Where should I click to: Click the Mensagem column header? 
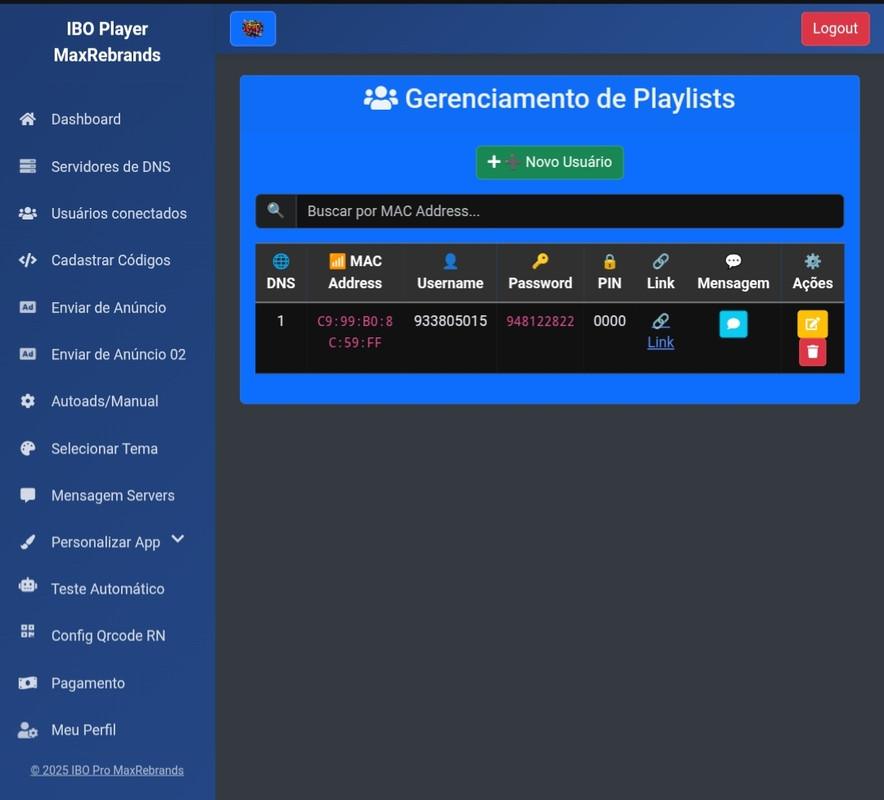pos(733,272)
